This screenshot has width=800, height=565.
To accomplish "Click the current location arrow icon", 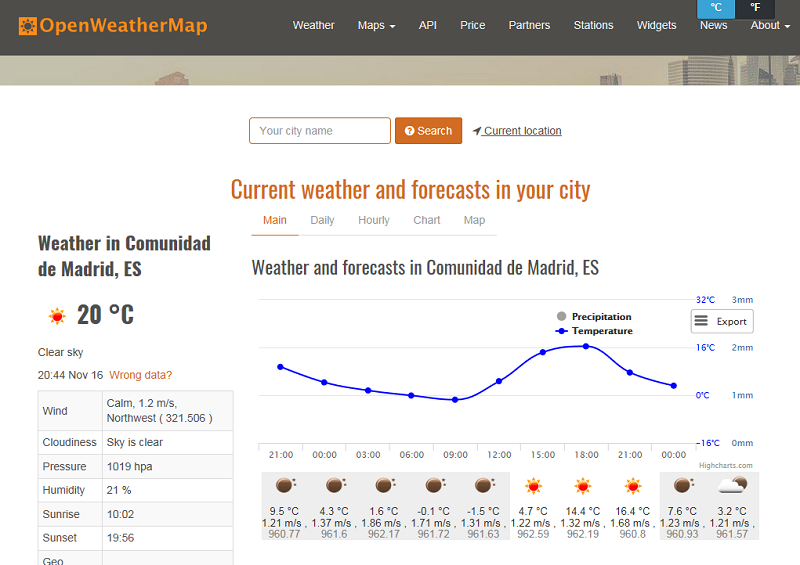I will tap(477, 131).
